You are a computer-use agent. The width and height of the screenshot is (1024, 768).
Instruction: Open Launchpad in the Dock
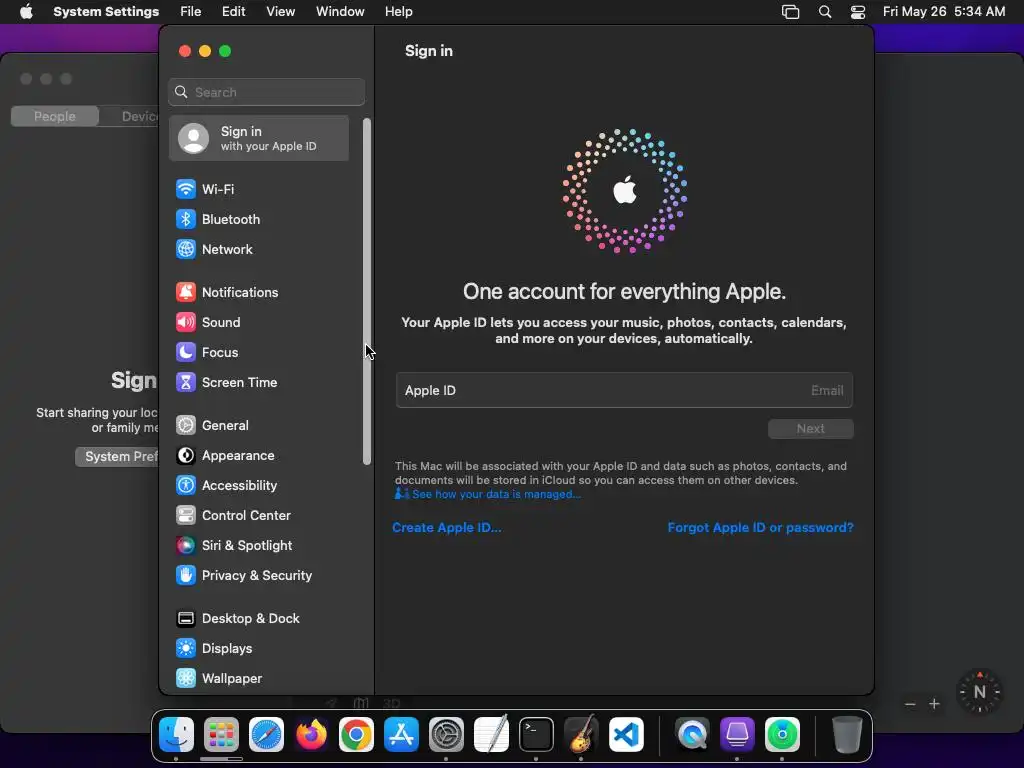coord(221,735)
